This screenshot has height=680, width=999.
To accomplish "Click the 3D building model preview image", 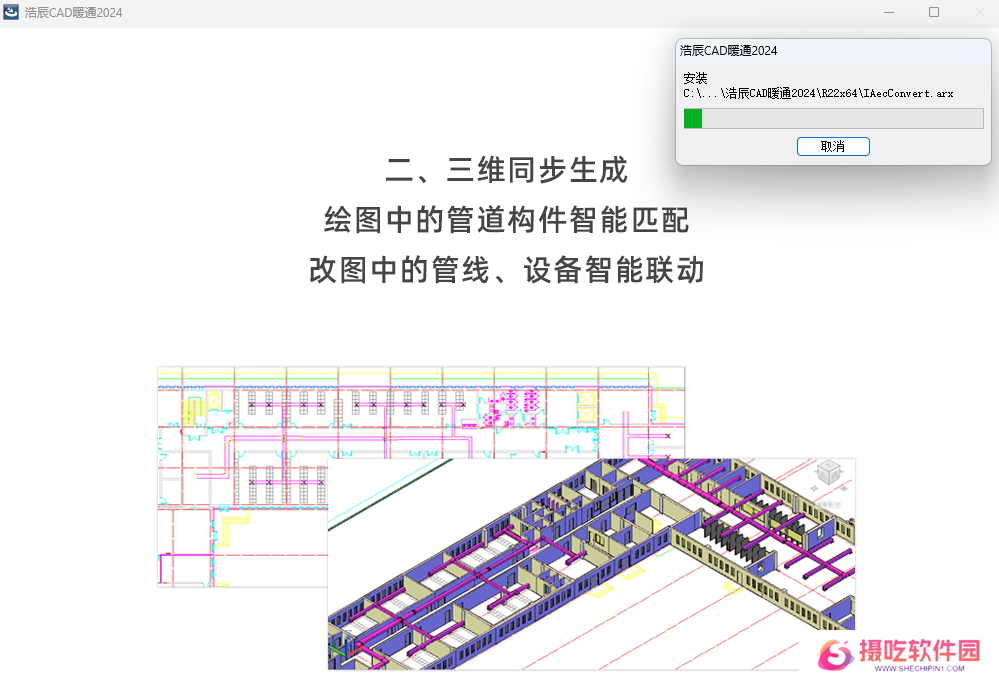I will pyautogui.click(x=591, y=564).
